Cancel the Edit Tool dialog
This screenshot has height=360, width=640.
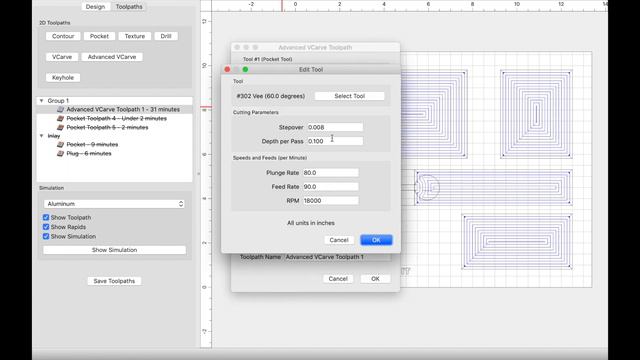click(339, 240)
